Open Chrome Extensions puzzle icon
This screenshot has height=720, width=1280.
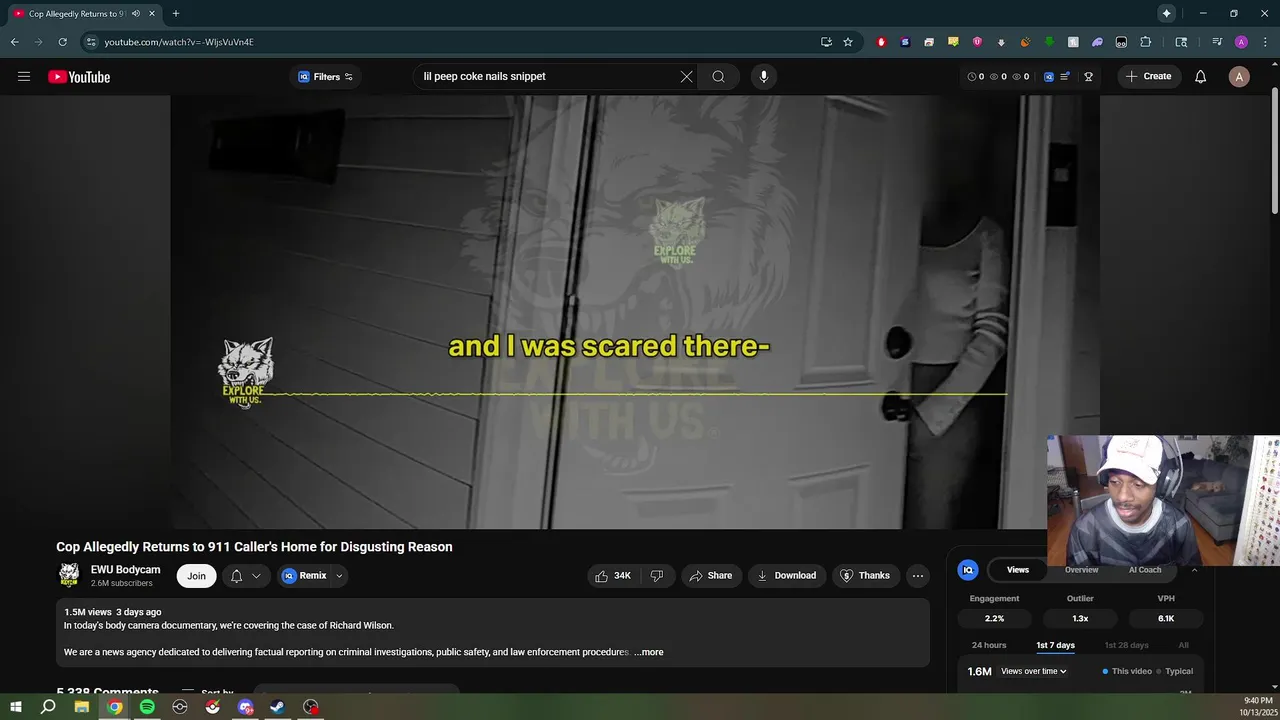(1146, 42)
